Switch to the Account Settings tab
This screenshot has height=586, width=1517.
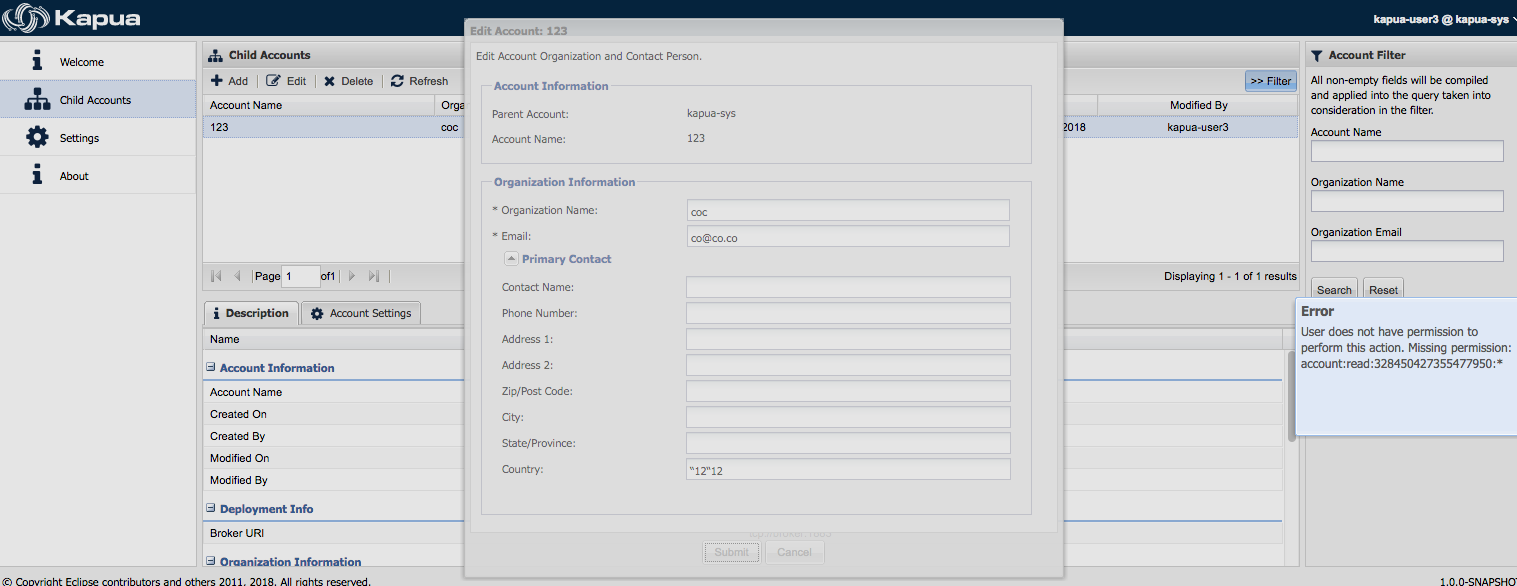(360, 313)
